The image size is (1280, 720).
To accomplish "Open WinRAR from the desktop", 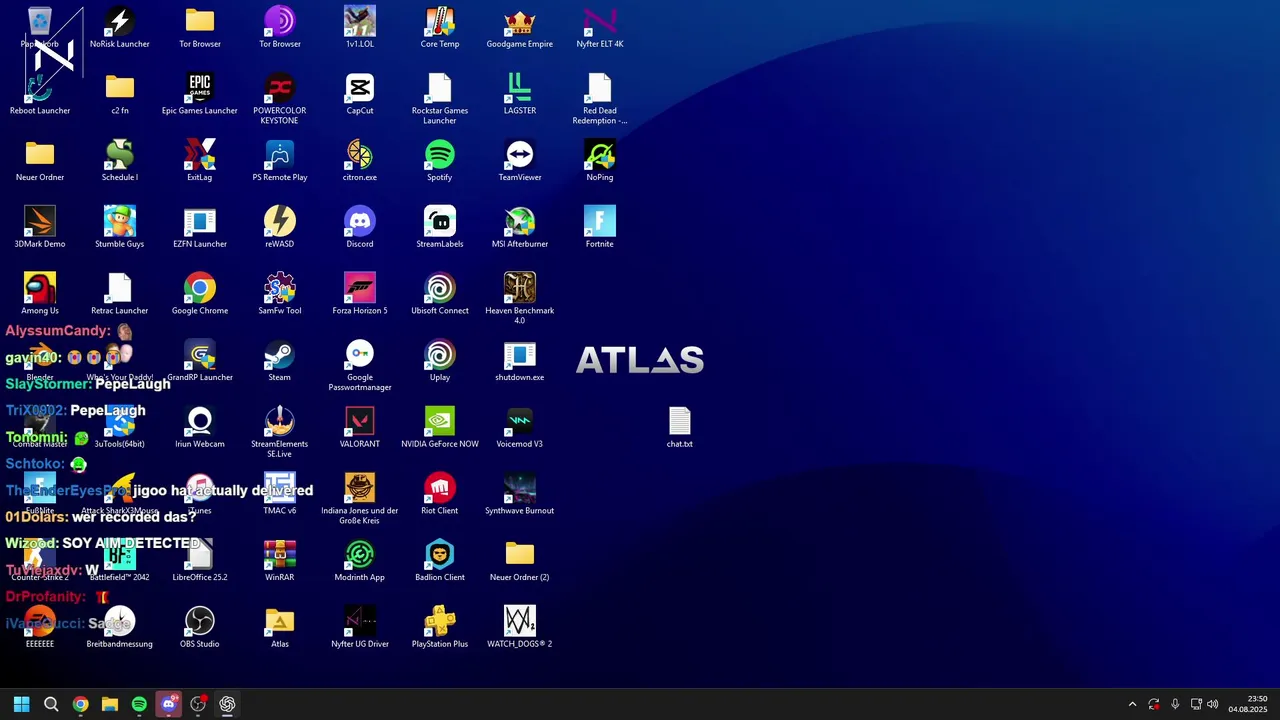I will (280, 560).
